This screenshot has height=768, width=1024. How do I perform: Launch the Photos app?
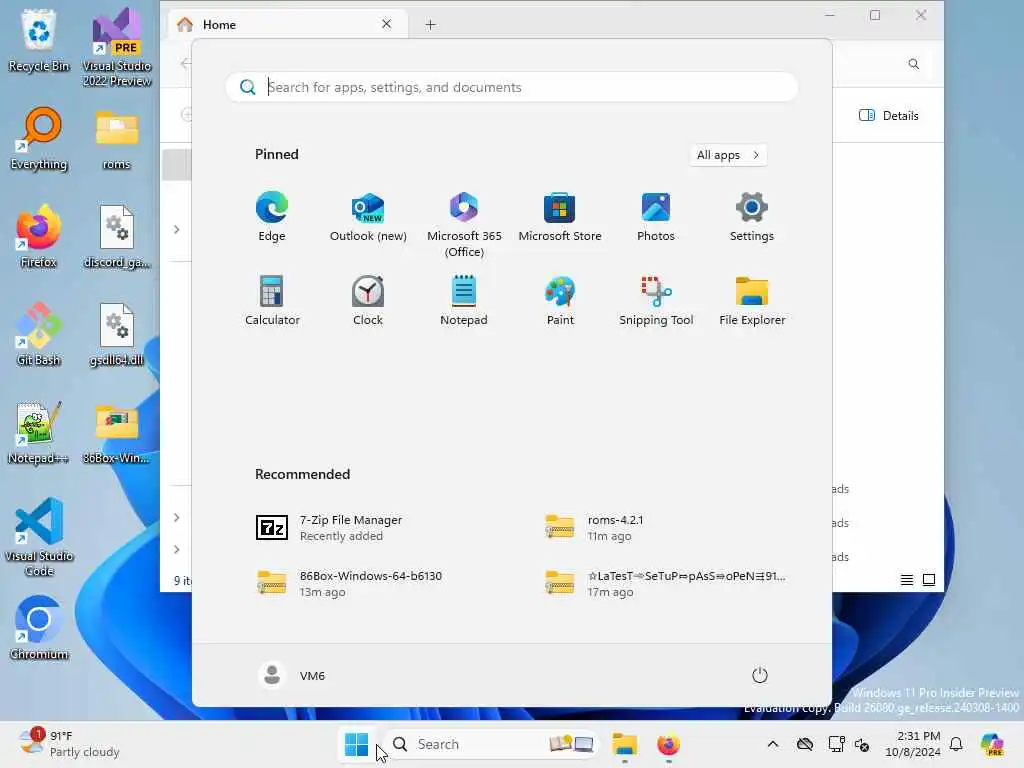coord(656,217)
